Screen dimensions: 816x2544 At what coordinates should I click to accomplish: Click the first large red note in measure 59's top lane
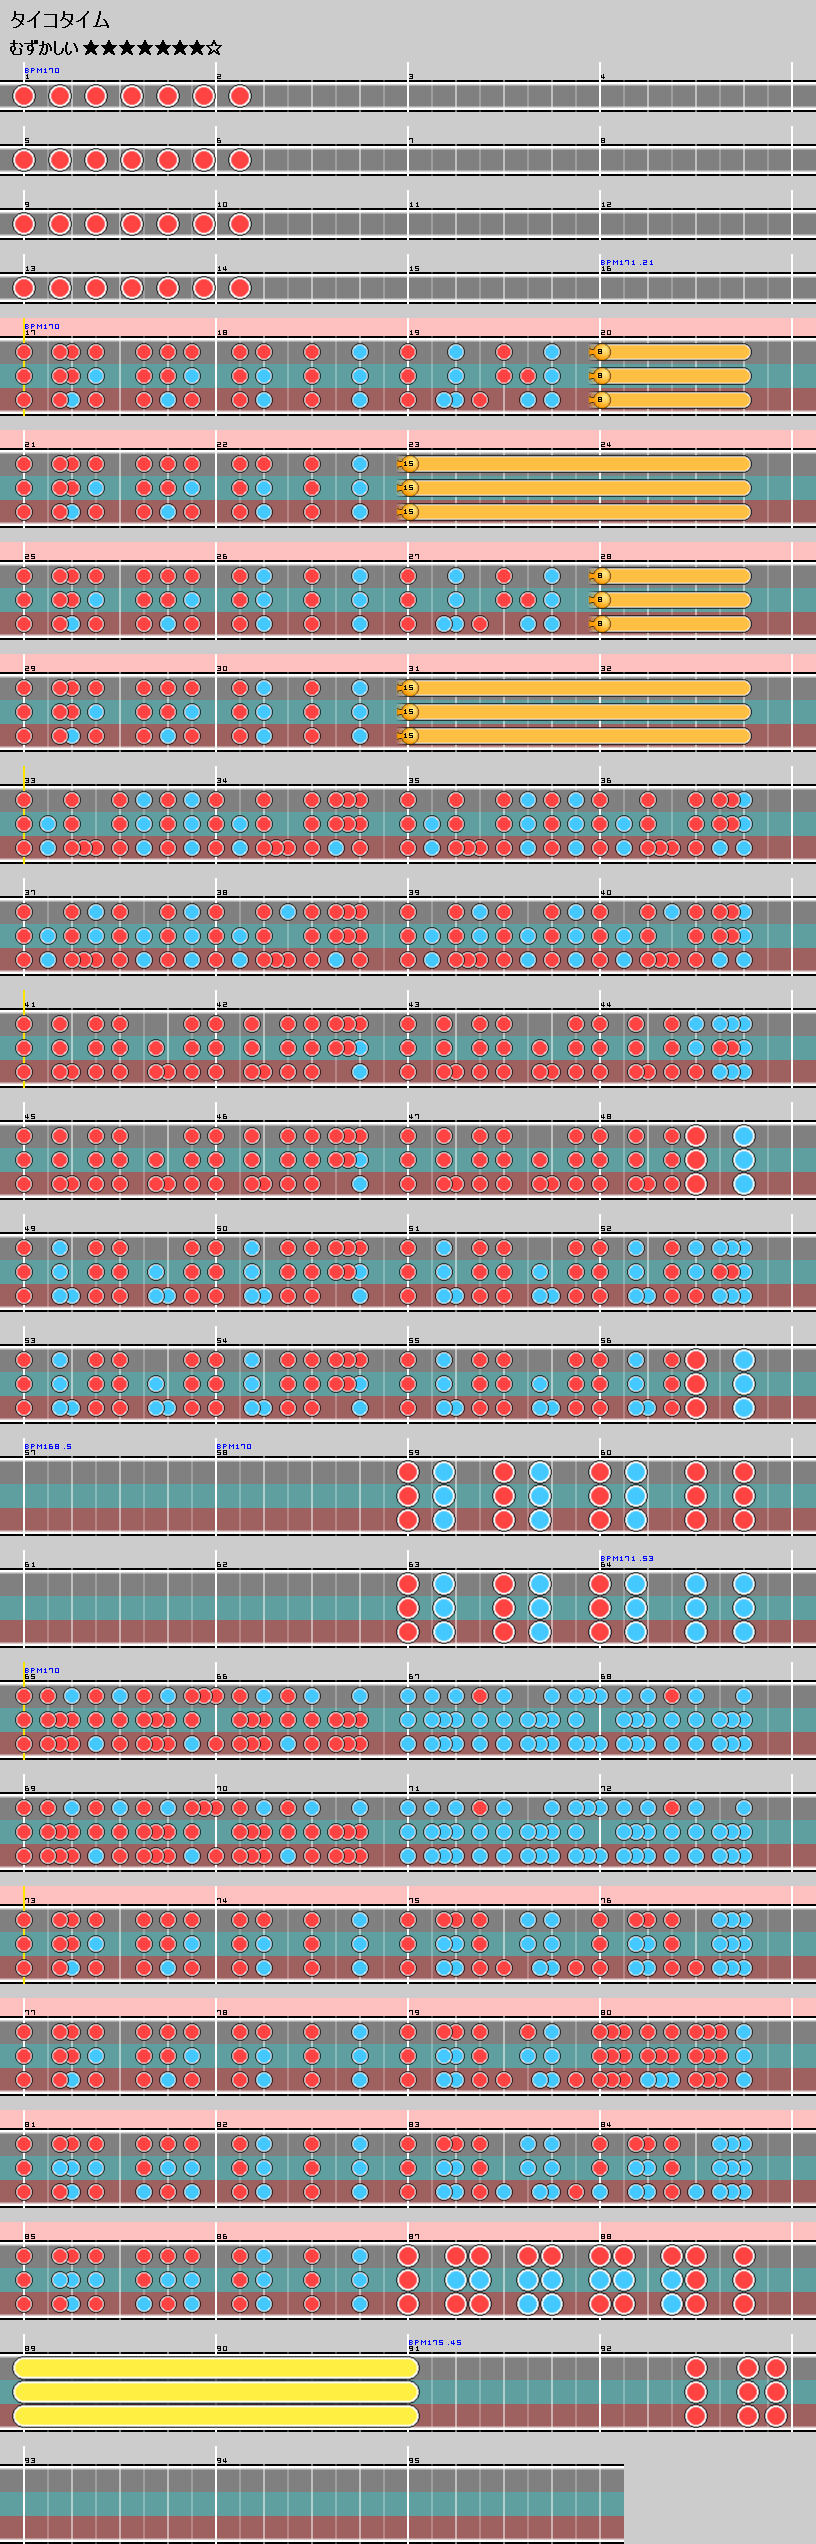(x=408, y=1472)
